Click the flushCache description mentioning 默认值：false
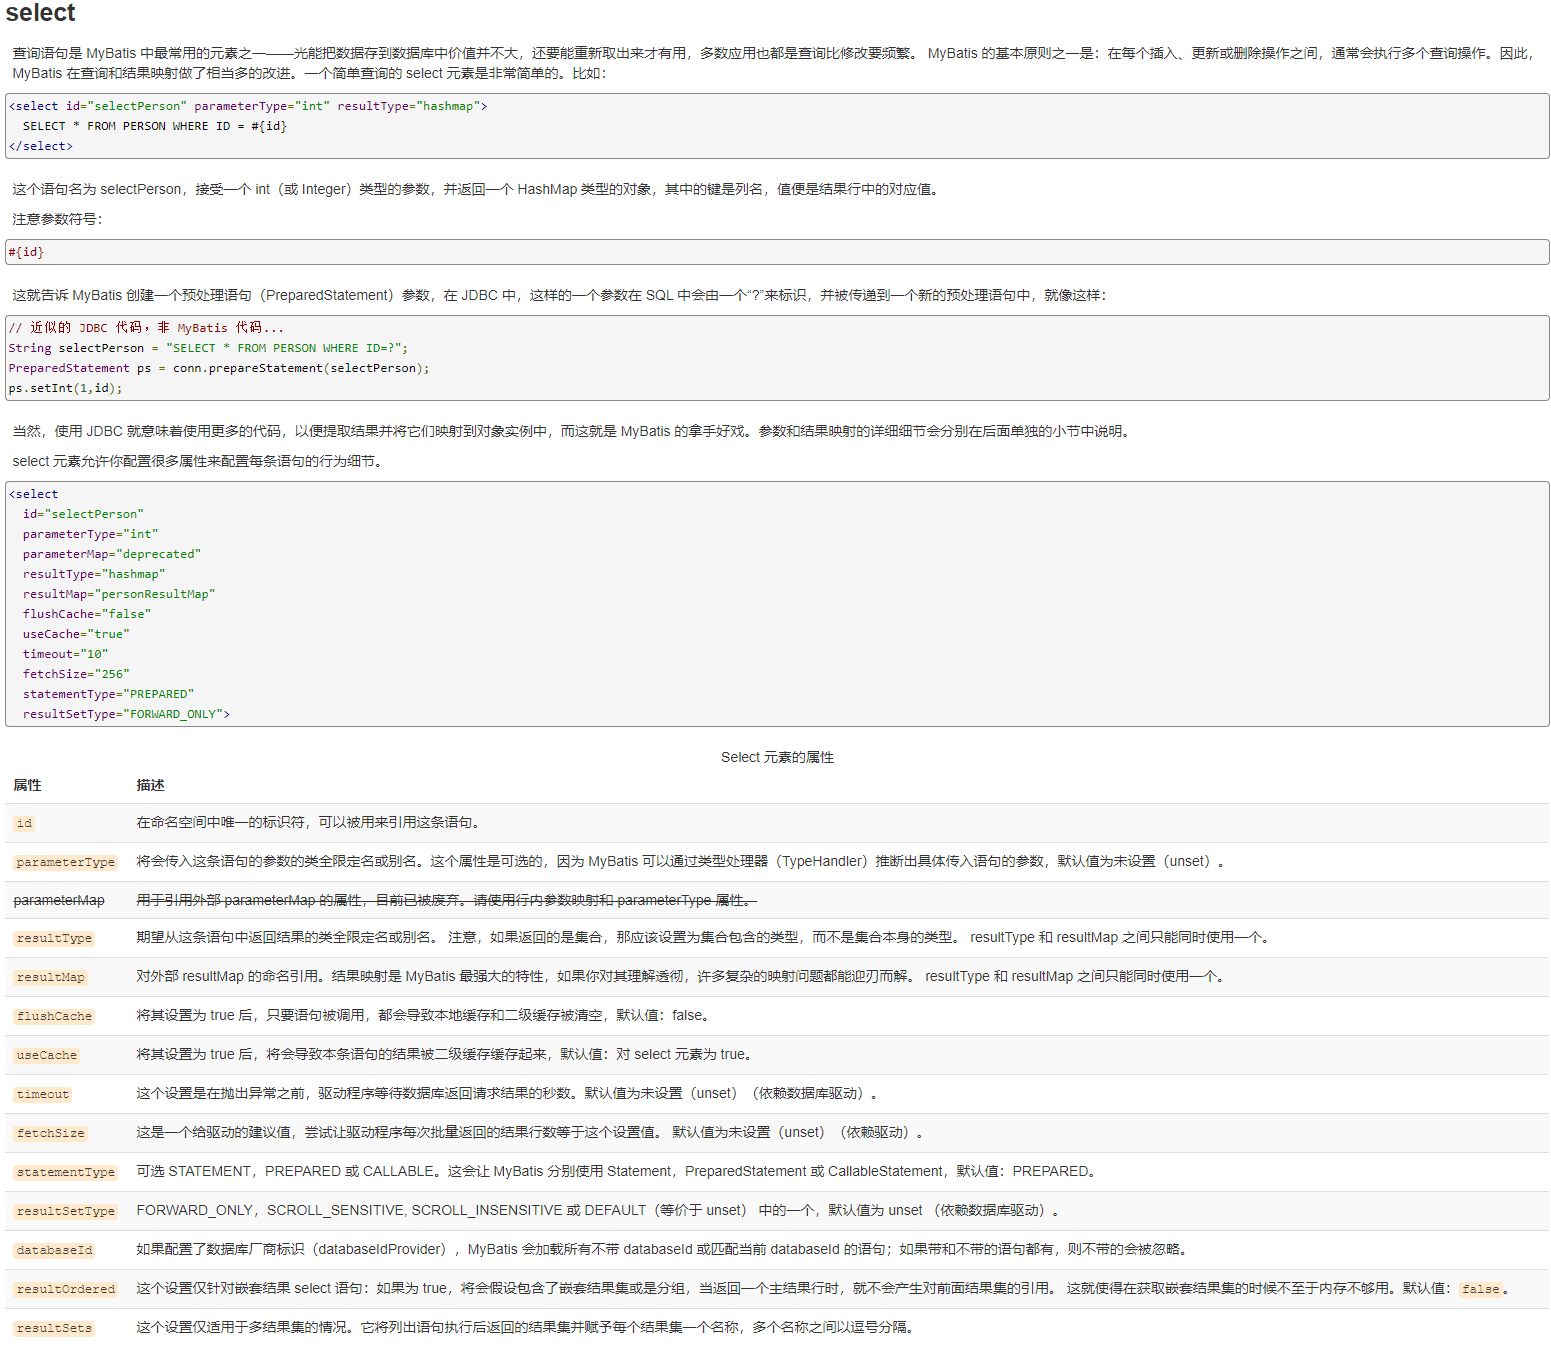Viewport: 1551px width, 1357px height. tap(425, 1015)
